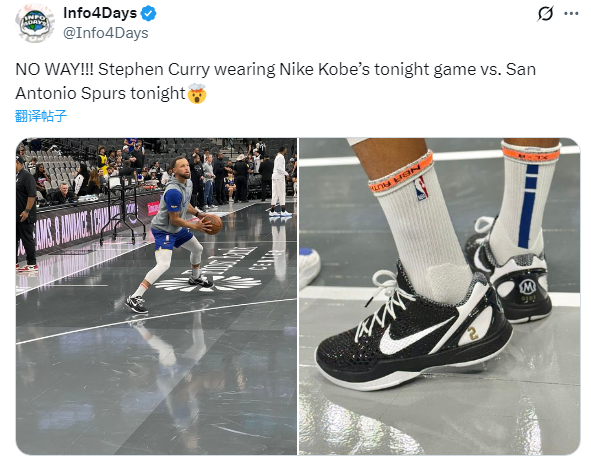Open the right close-up sneaker photo

point(439,296)
